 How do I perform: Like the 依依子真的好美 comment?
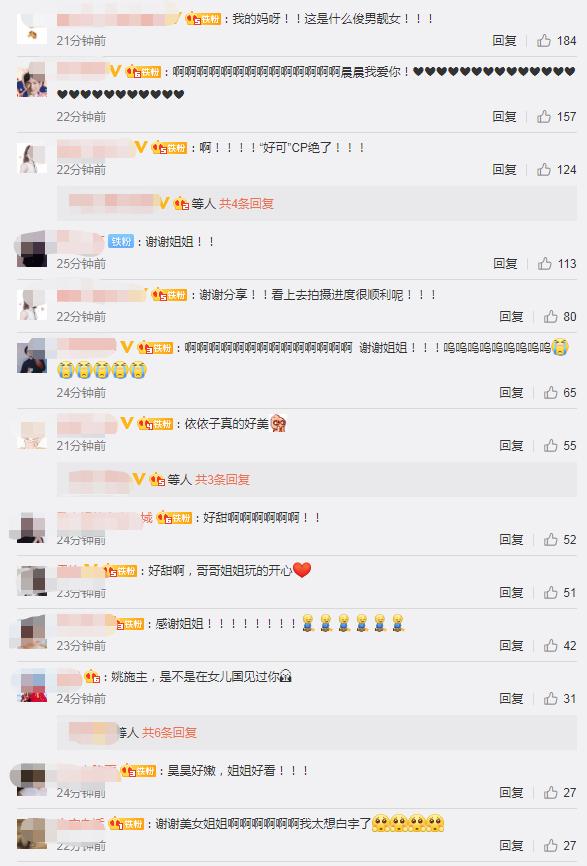(x=551, y=446)
